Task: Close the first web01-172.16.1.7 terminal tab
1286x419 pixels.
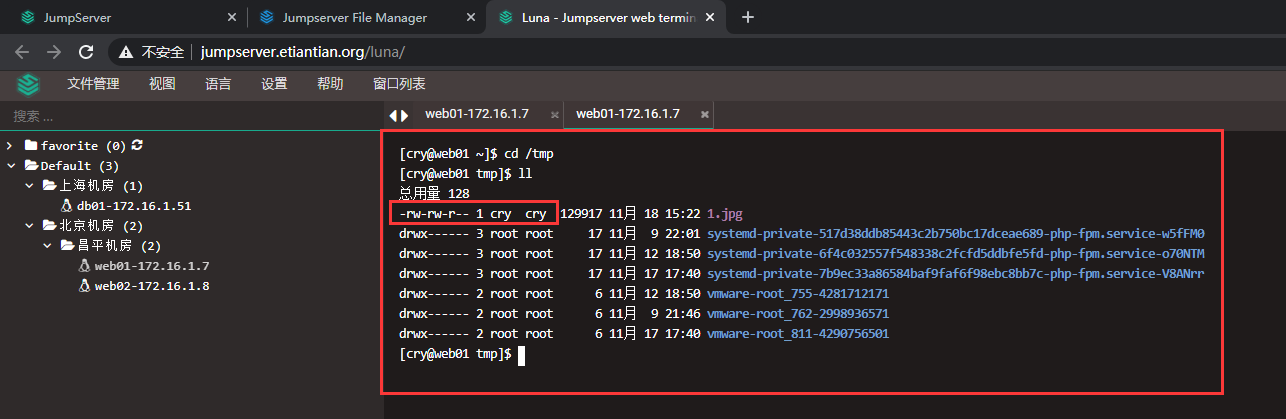Action: (555, 115)
